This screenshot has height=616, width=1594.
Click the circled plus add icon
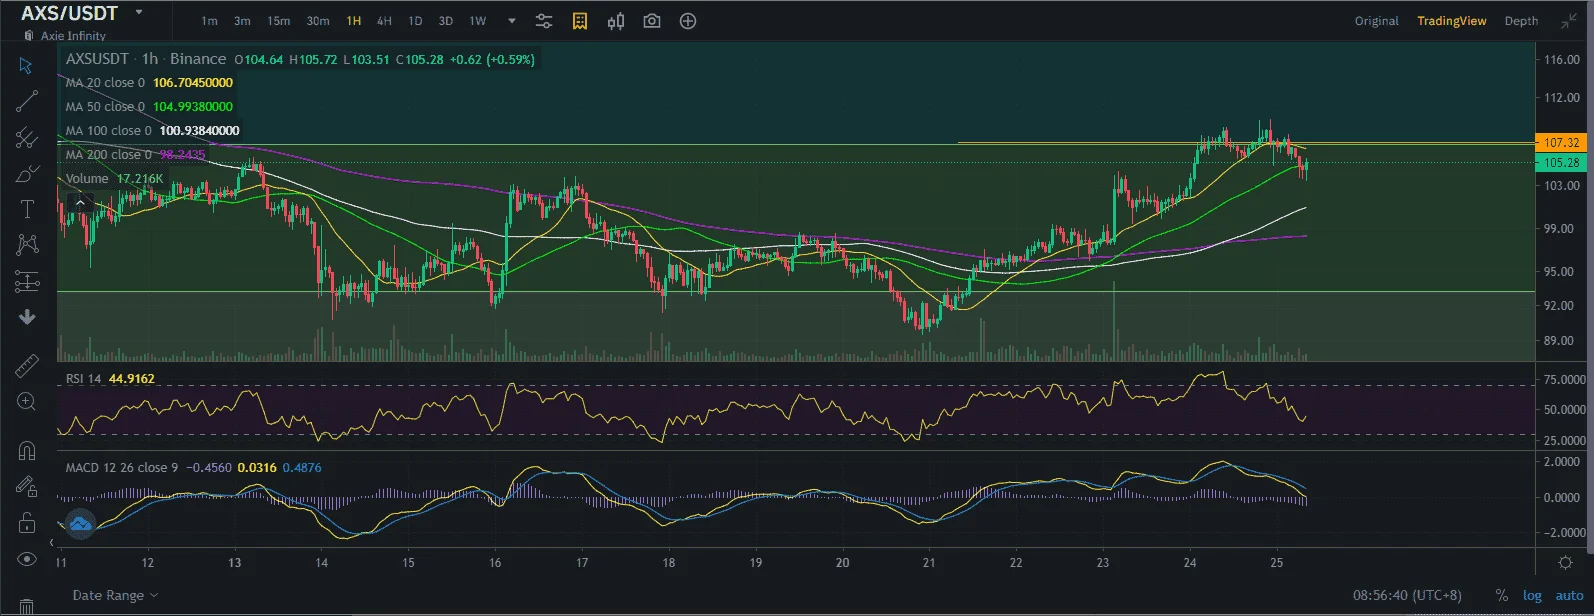tap(688, 21)
